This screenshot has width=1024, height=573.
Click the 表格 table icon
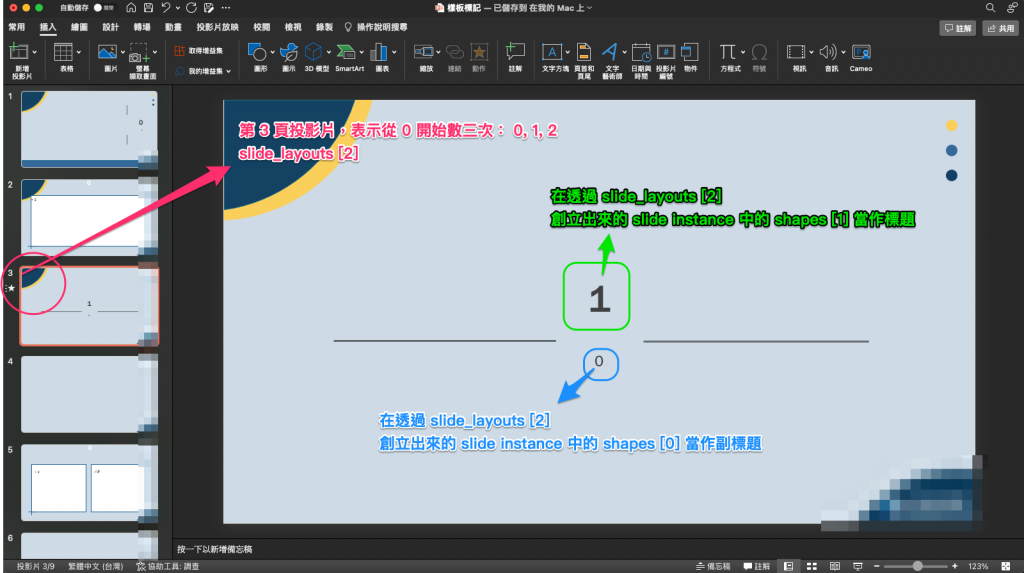click(x=63, y=52)
